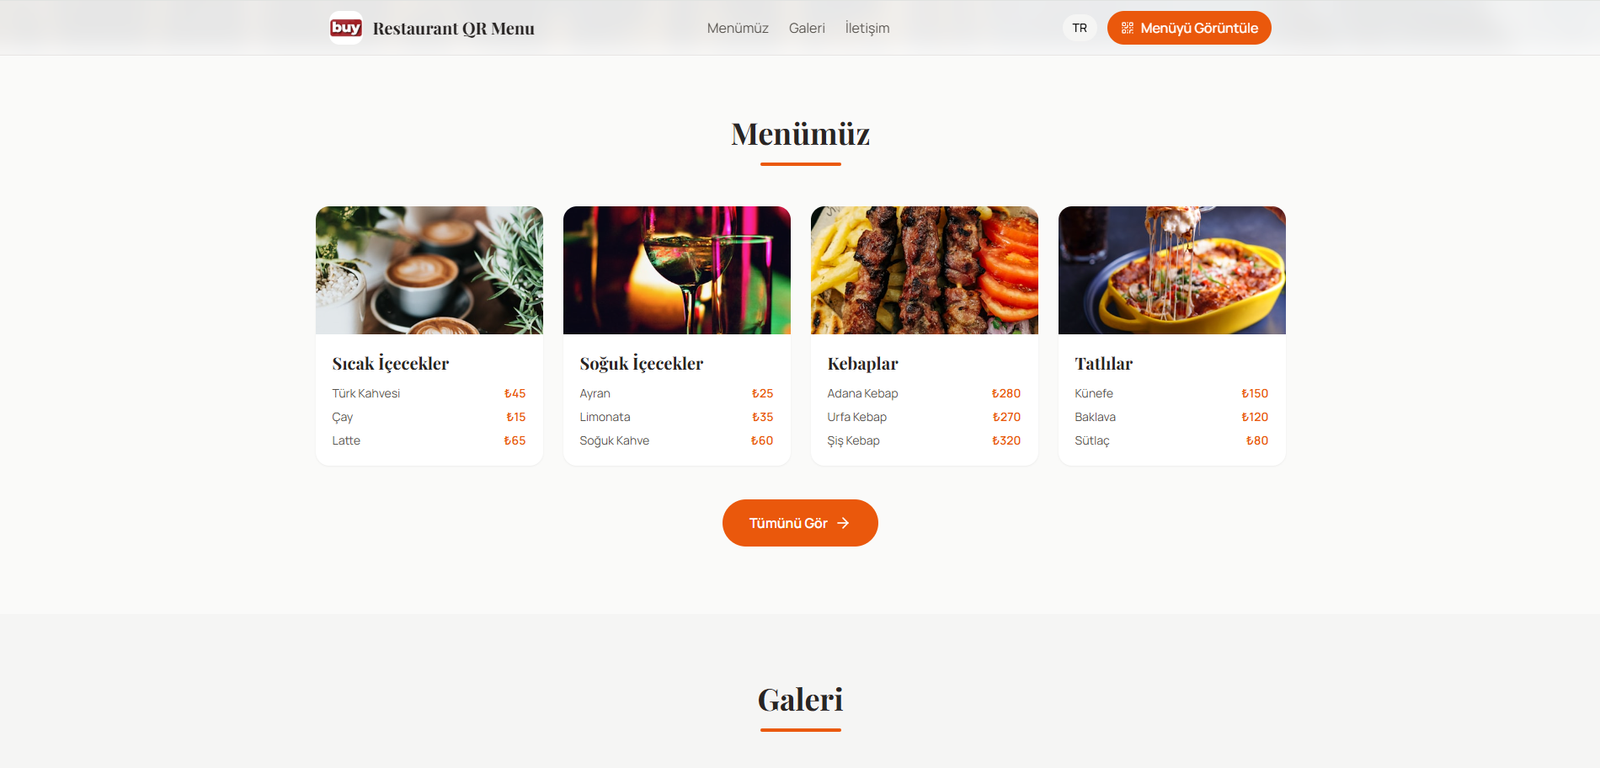Go to the Menümüz nav link
Image resolution: width=1600 pixels, height=768 pixels.
pos(738,28)
